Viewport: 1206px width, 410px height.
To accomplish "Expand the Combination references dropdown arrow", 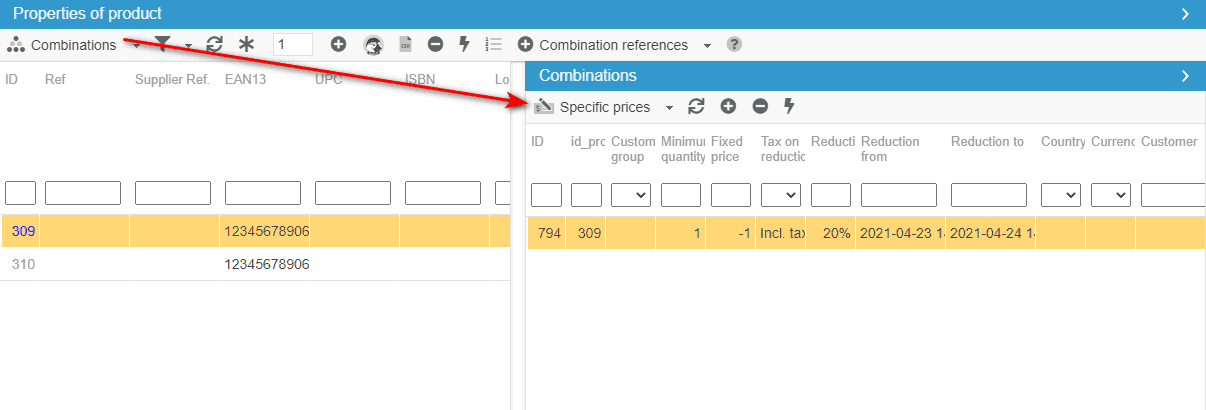I will click(707, 45).
